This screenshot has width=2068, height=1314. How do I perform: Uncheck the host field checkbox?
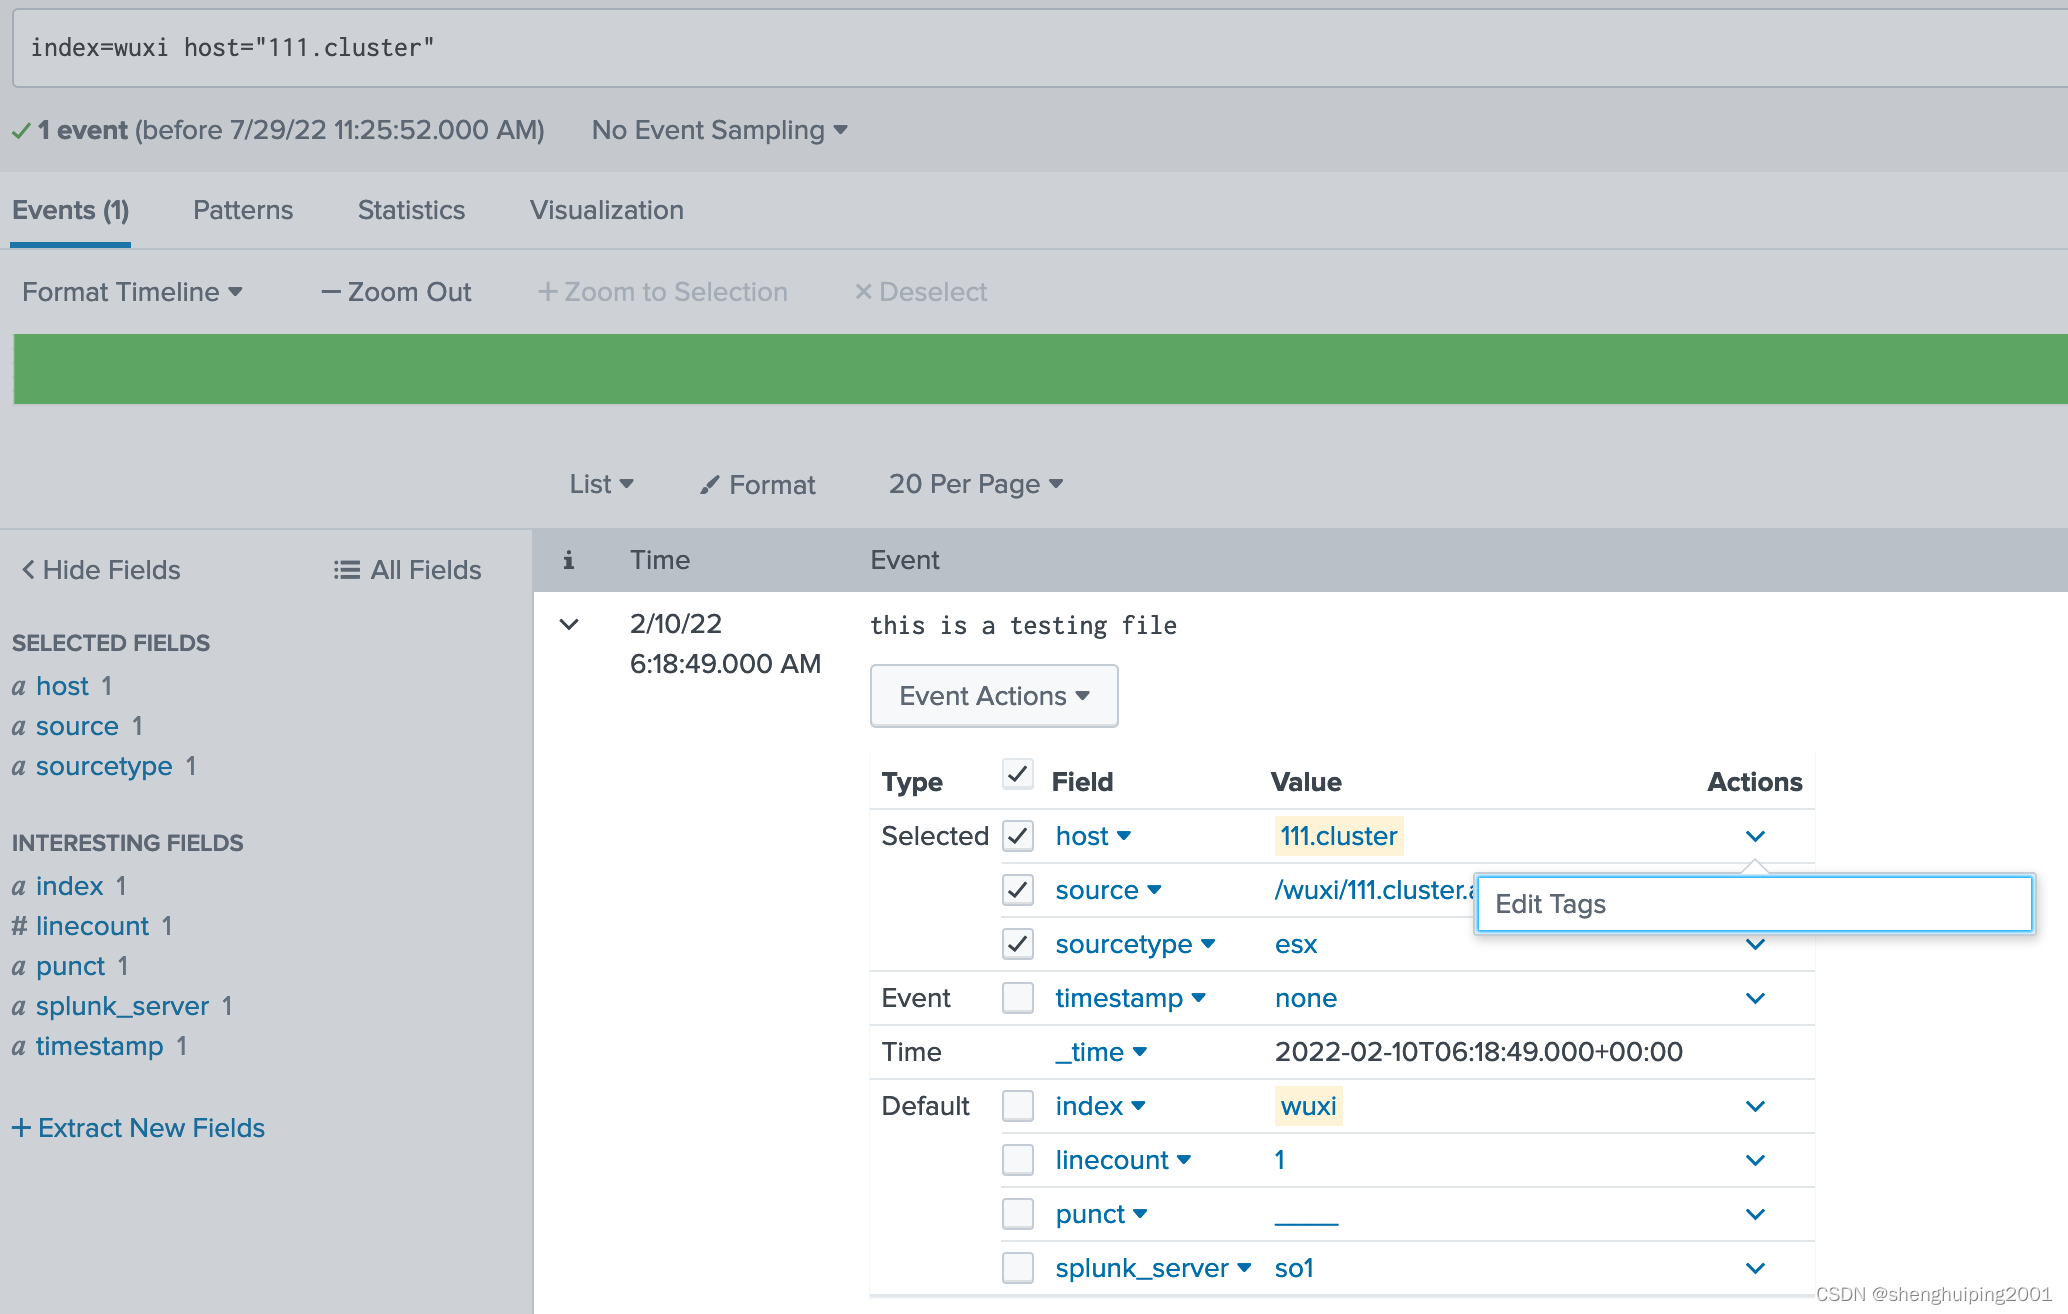(1018, 836)
